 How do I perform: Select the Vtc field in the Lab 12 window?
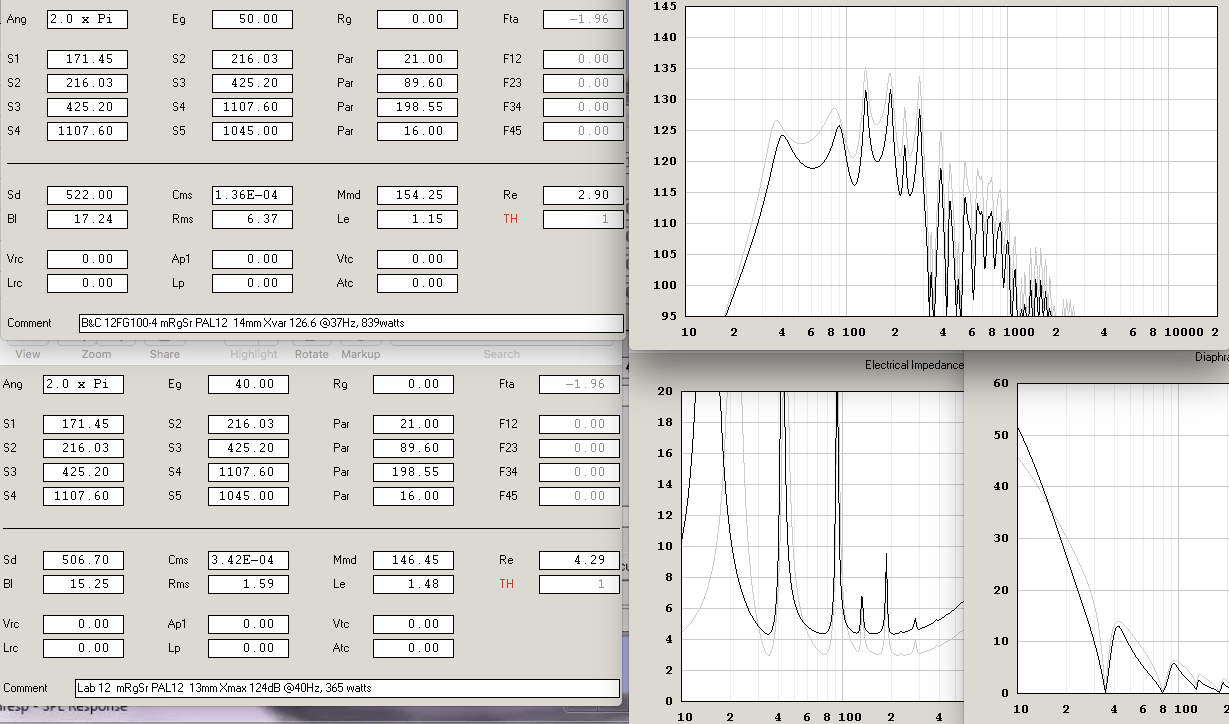pyautogui.click(x=413, y=624)
